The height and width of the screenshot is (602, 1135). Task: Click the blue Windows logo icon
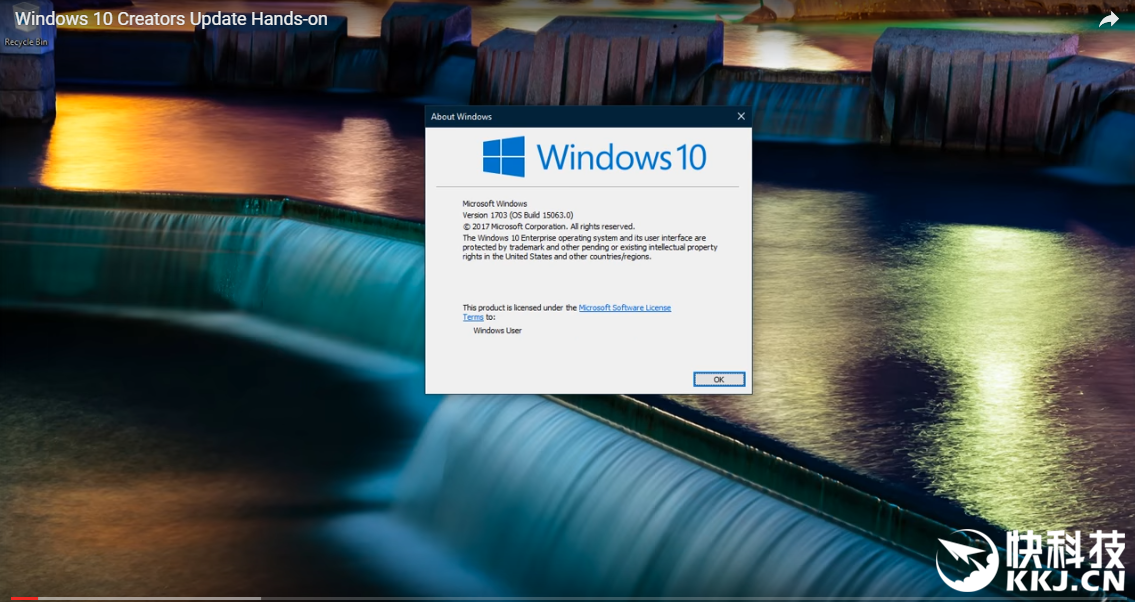(504, 157)
